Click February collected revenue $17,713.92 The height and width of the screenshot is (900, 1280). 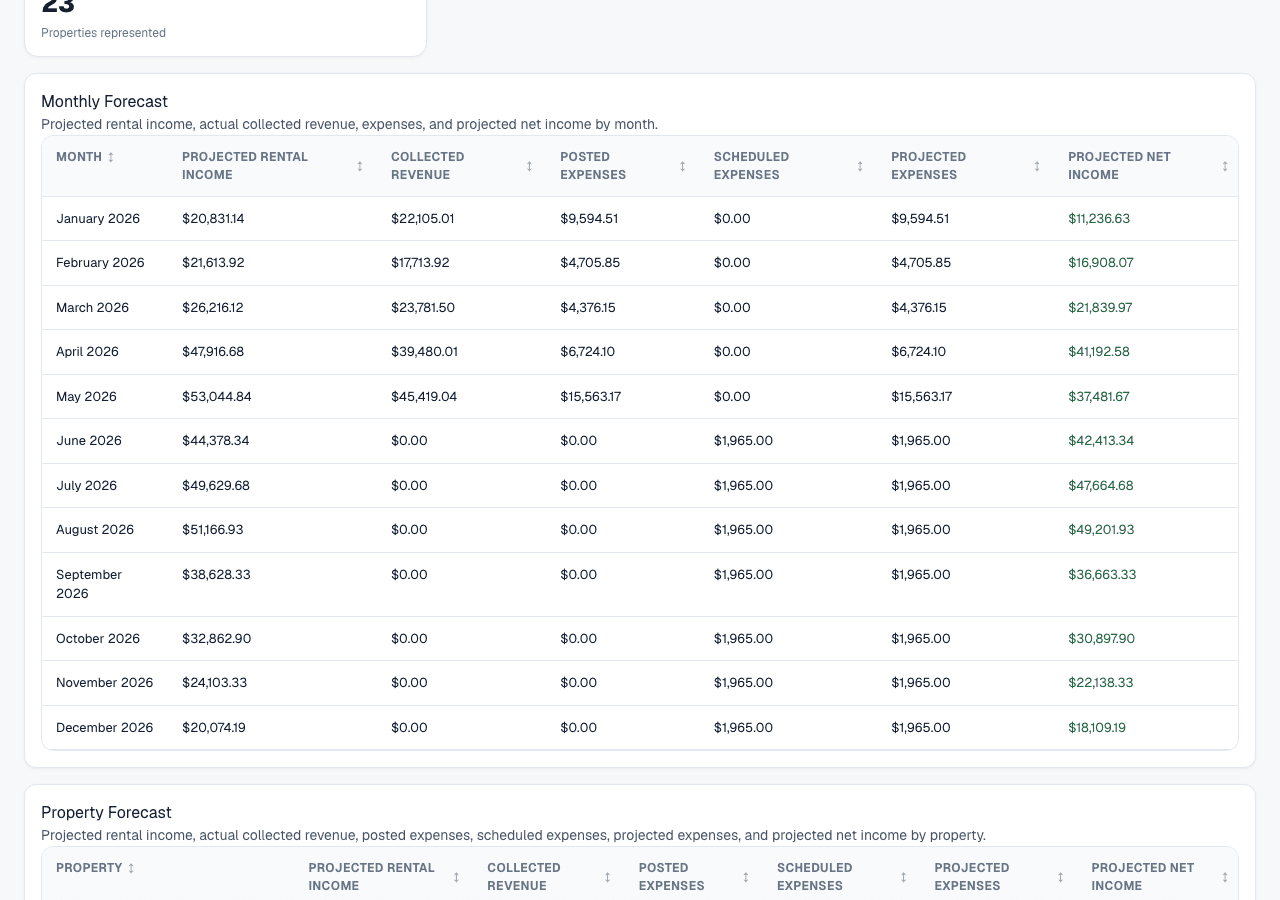click(x=420, y=263)
